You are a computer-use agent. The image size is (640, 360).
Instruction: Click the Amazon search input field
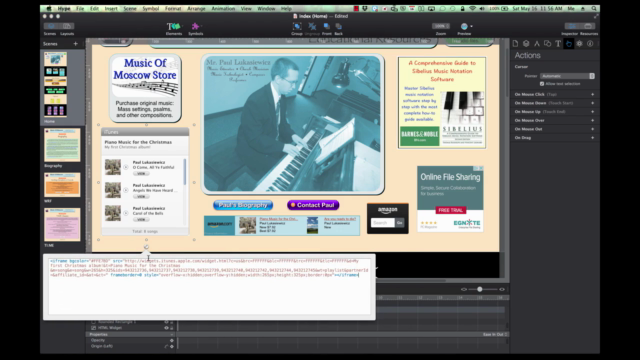[382, 222]
